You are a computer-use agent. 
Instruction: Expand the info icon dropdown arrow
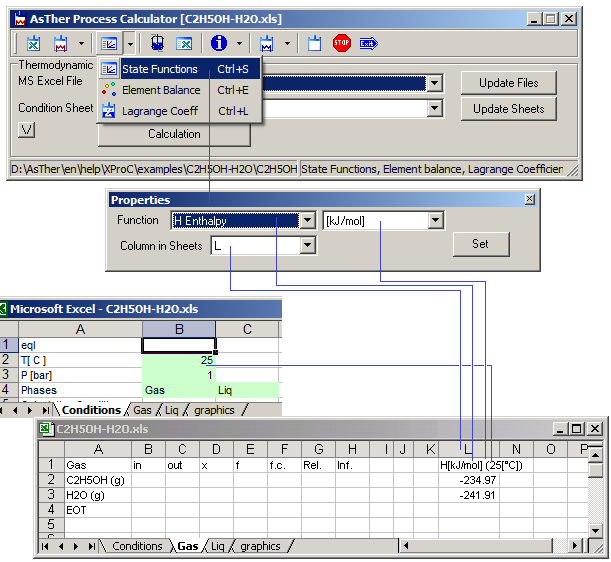tap(239, 44)
